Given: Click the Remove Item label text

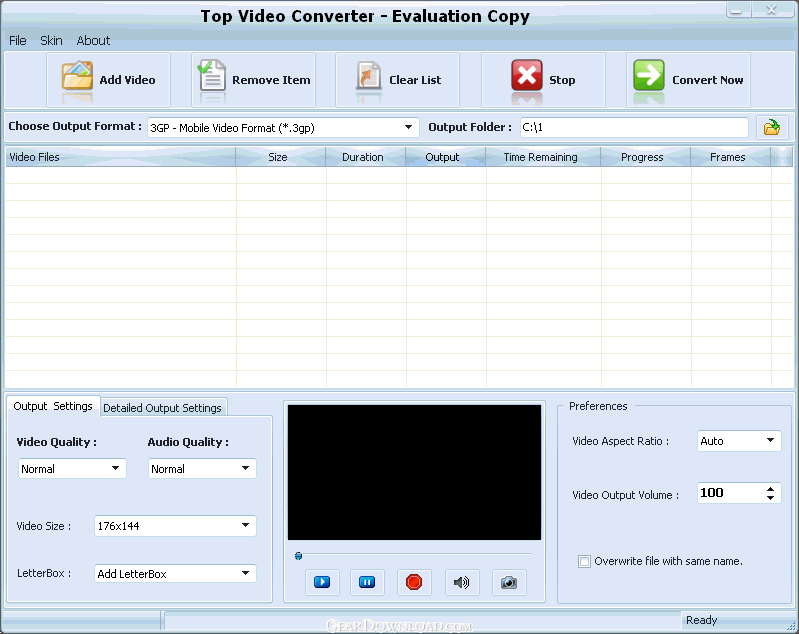Looking at the screenshot, I should click(271, 80).
